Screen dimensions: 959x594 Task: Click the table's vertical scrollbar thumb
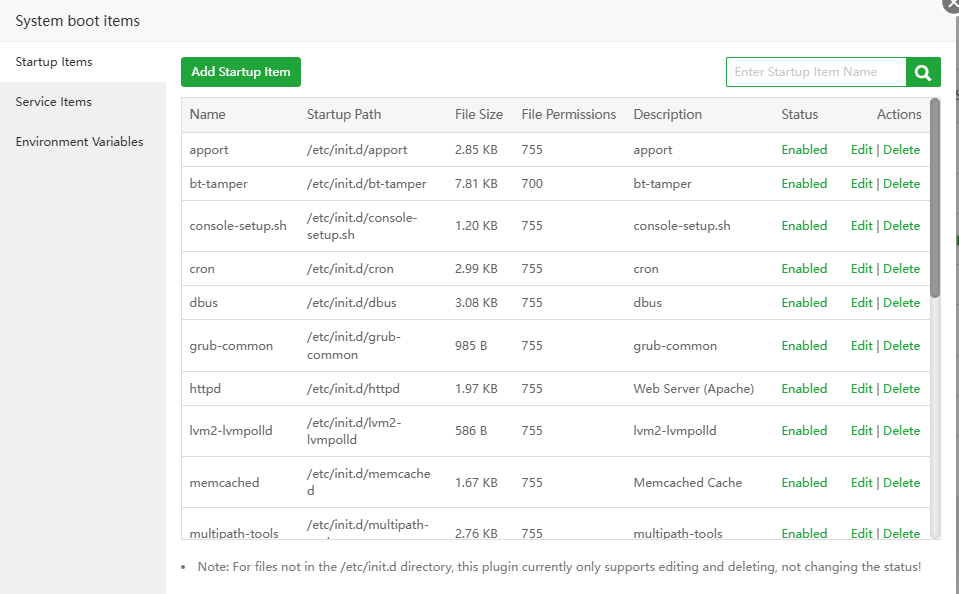[935, 197]
